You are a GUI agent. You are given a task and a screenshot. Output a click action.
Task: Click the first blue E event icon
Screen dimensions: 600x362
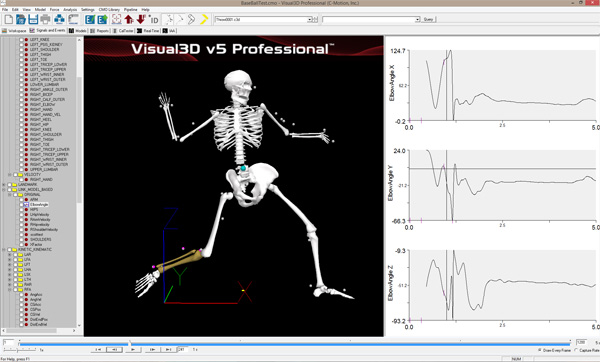click(x=90, y=19)
